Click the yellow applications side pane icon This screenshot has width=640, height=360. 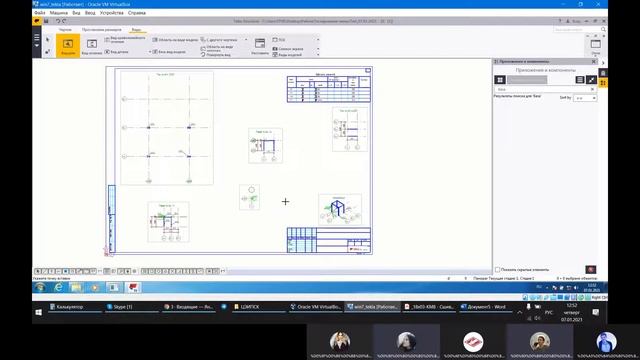pyautogui.click(x=603, y=83)
